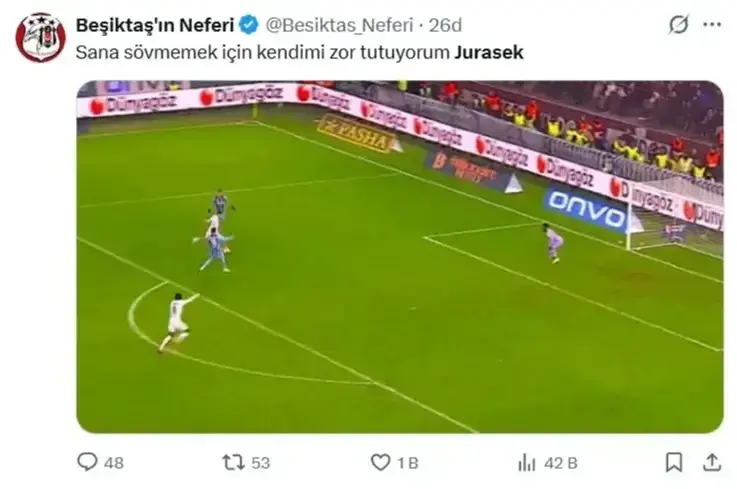Screen dimensions: 737x489
Task: Open the view analytics bar chart icon
Action: [x=526, y=463]
